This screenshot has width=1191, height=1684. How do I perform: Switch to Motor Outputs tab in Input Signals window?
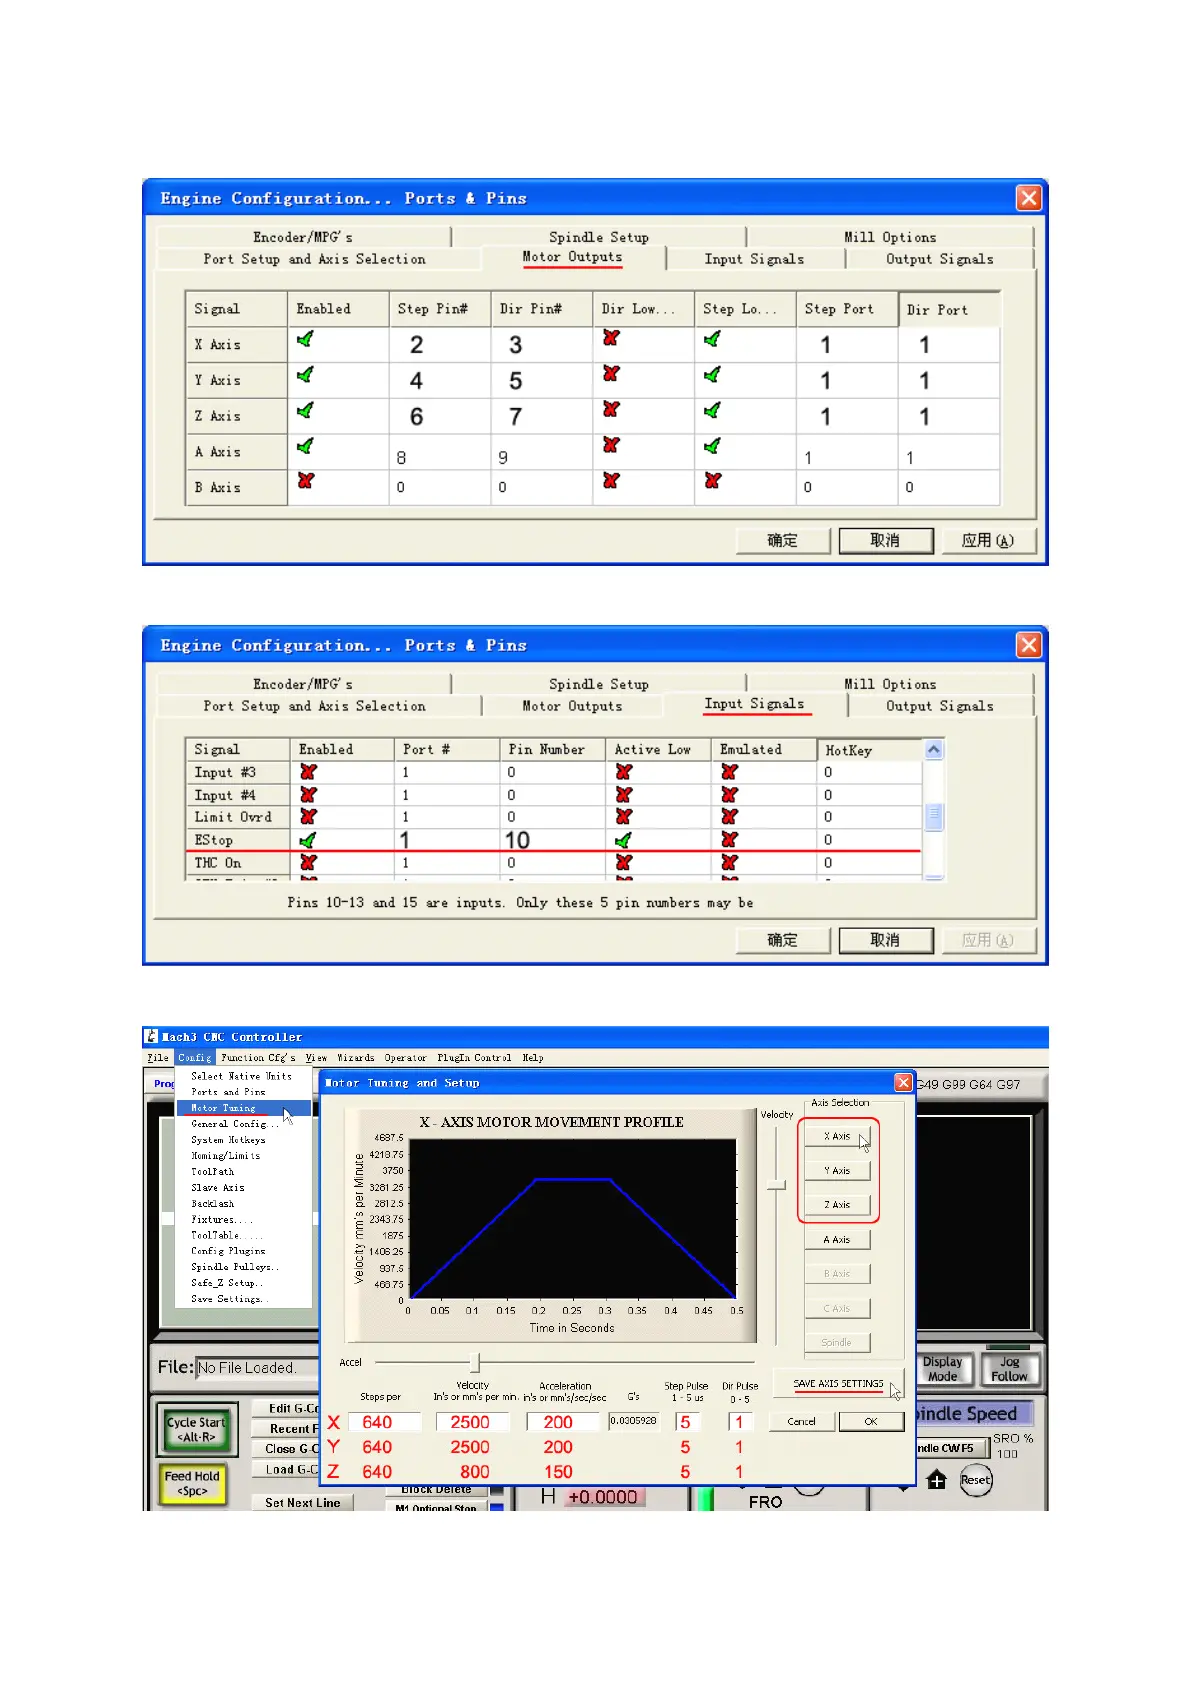coord(572,706)
